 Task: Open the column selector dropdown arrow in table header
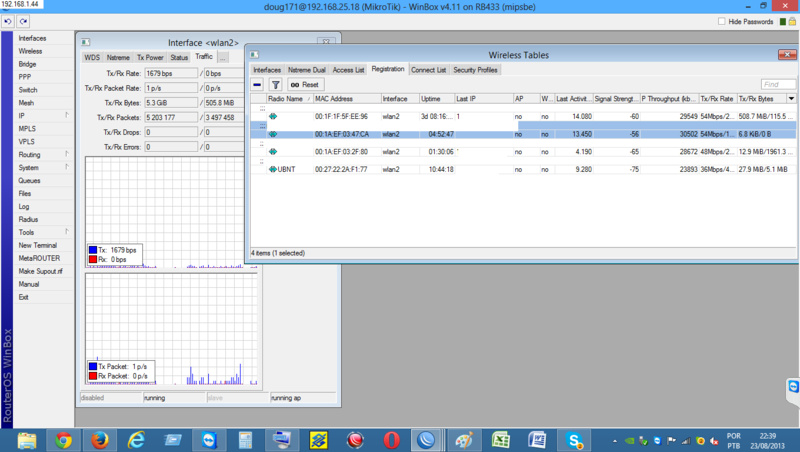coord(791,99)
